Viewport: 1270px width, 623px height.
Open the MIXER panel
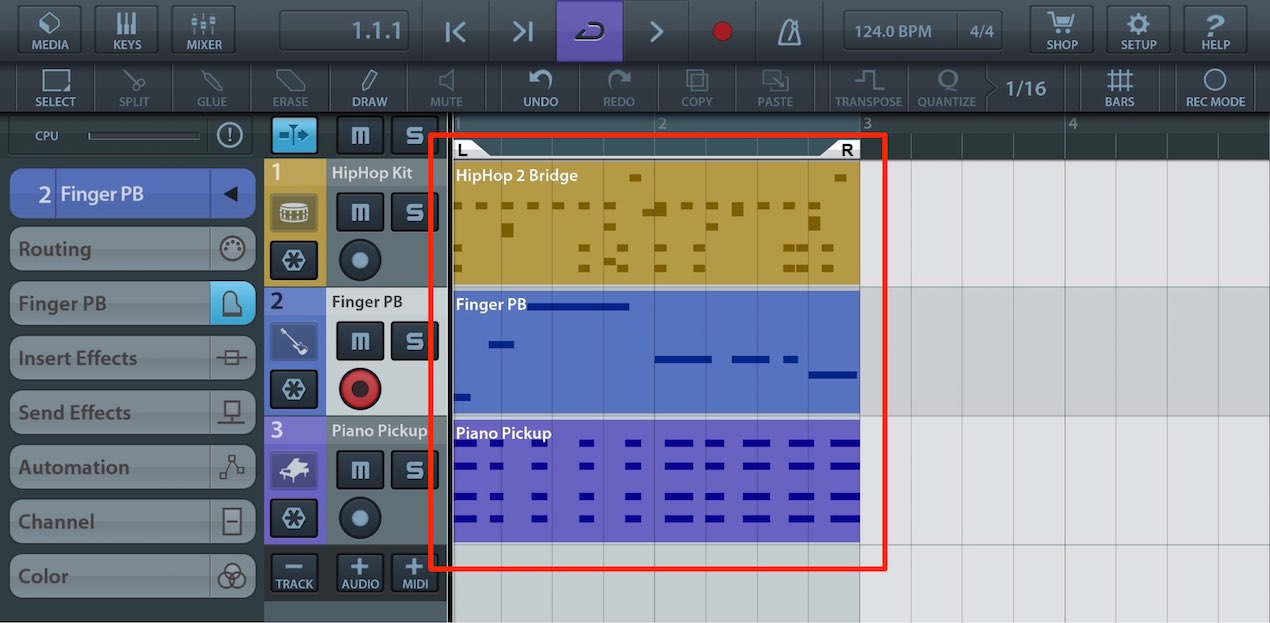point(204,30)
